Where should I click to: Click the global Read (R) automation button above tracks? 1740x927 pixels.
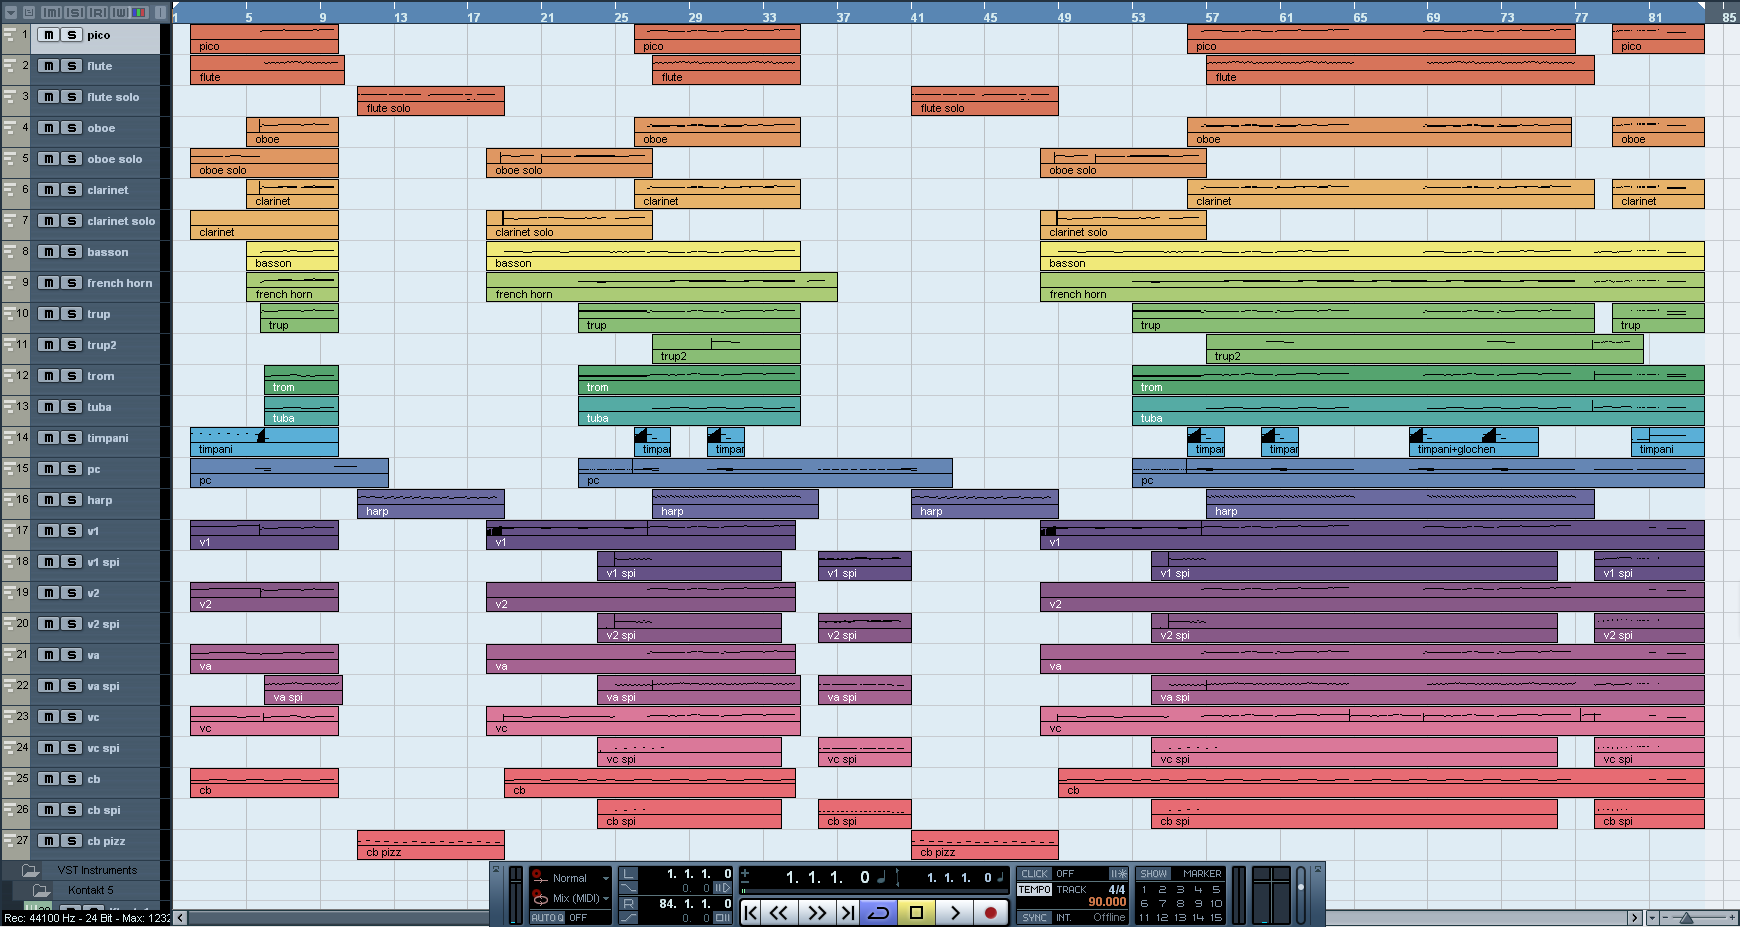[97, 12]
